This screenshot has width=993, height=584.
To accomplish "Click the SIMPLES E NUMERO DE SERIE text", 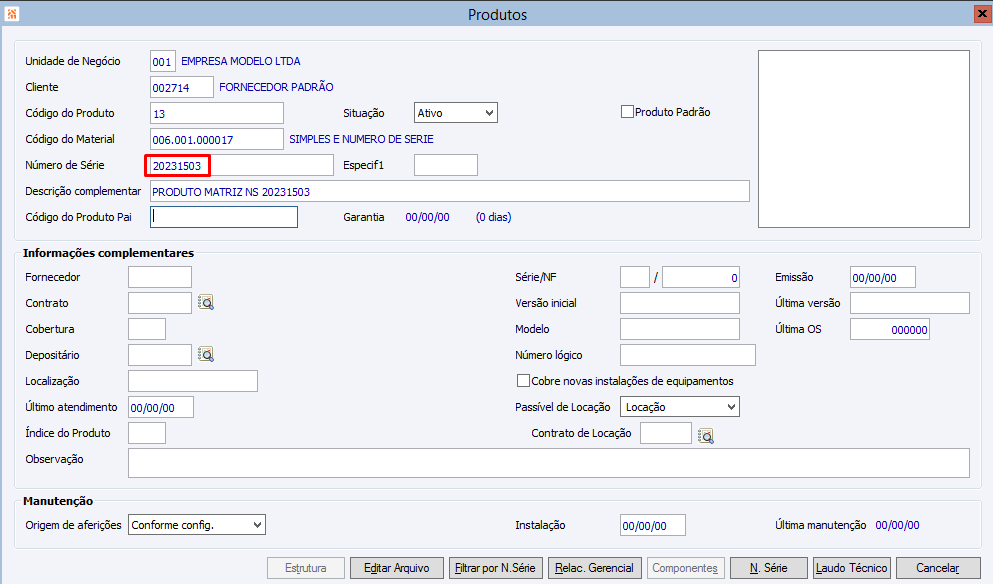I will 362,139.
